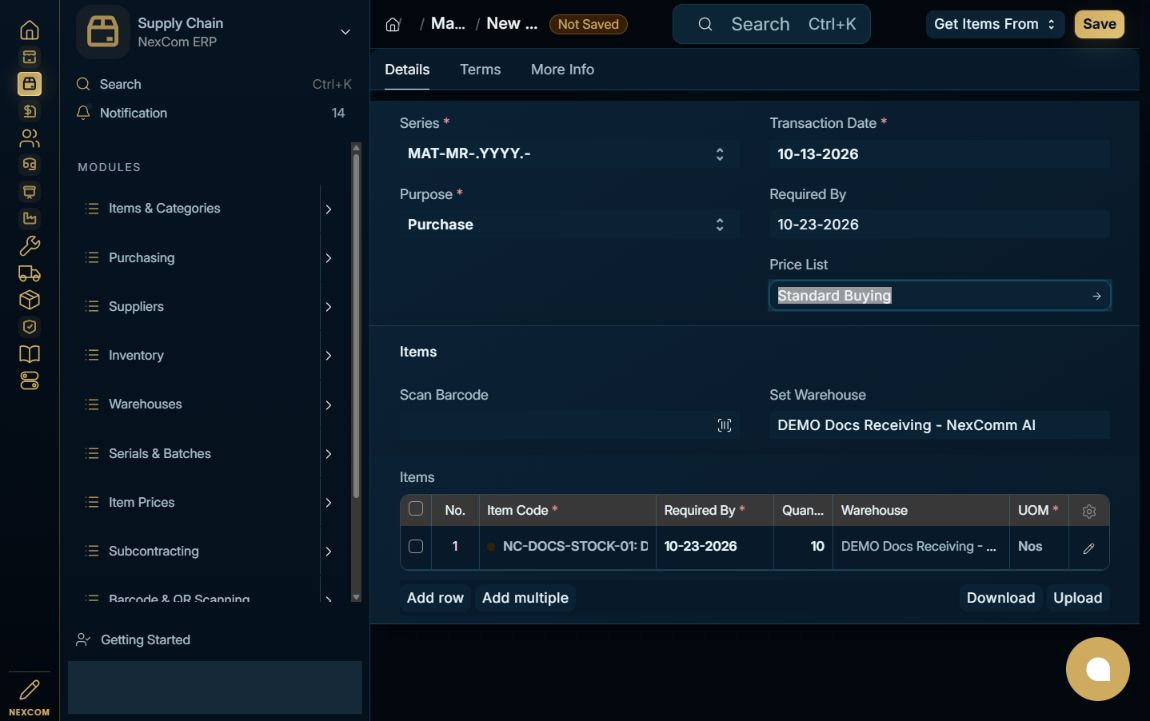Click the Required By date field
Image resolution: width=1150 pixels, height=721 pixels.
tap(940, 224)
